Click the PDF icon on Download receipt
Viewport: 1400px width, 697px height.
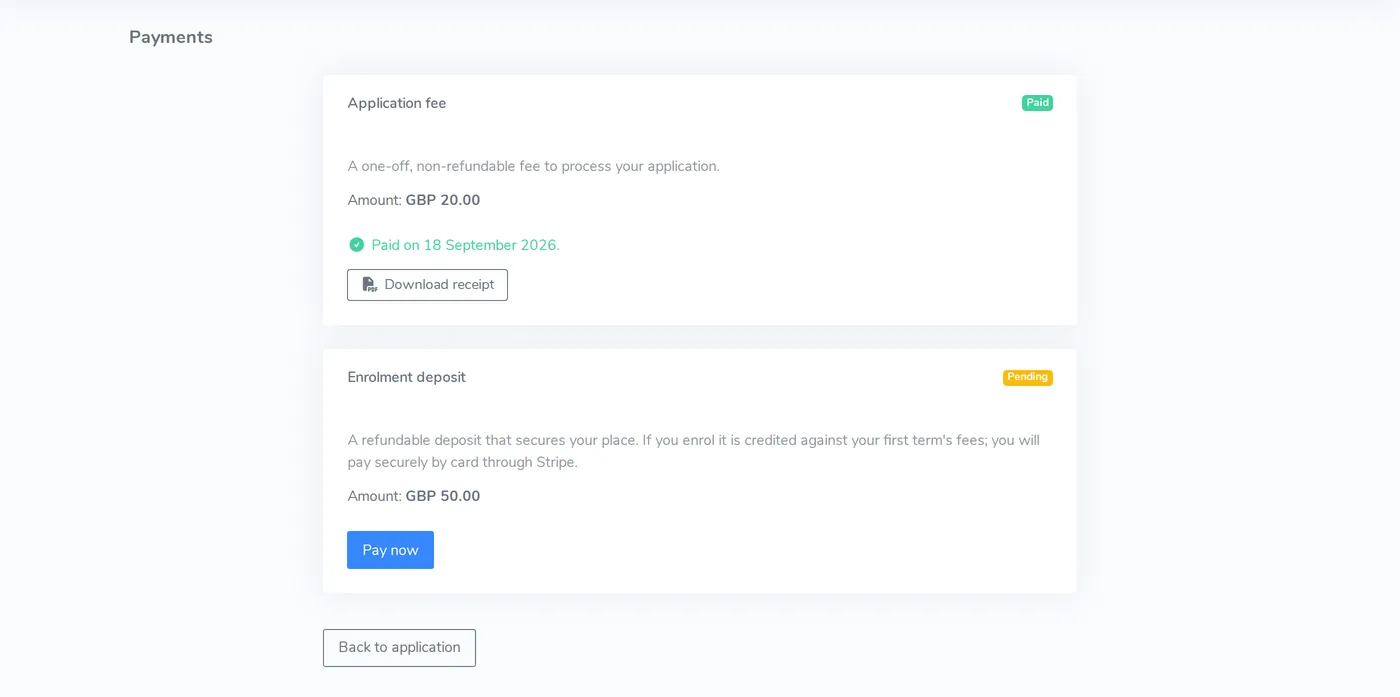(369, 285)
